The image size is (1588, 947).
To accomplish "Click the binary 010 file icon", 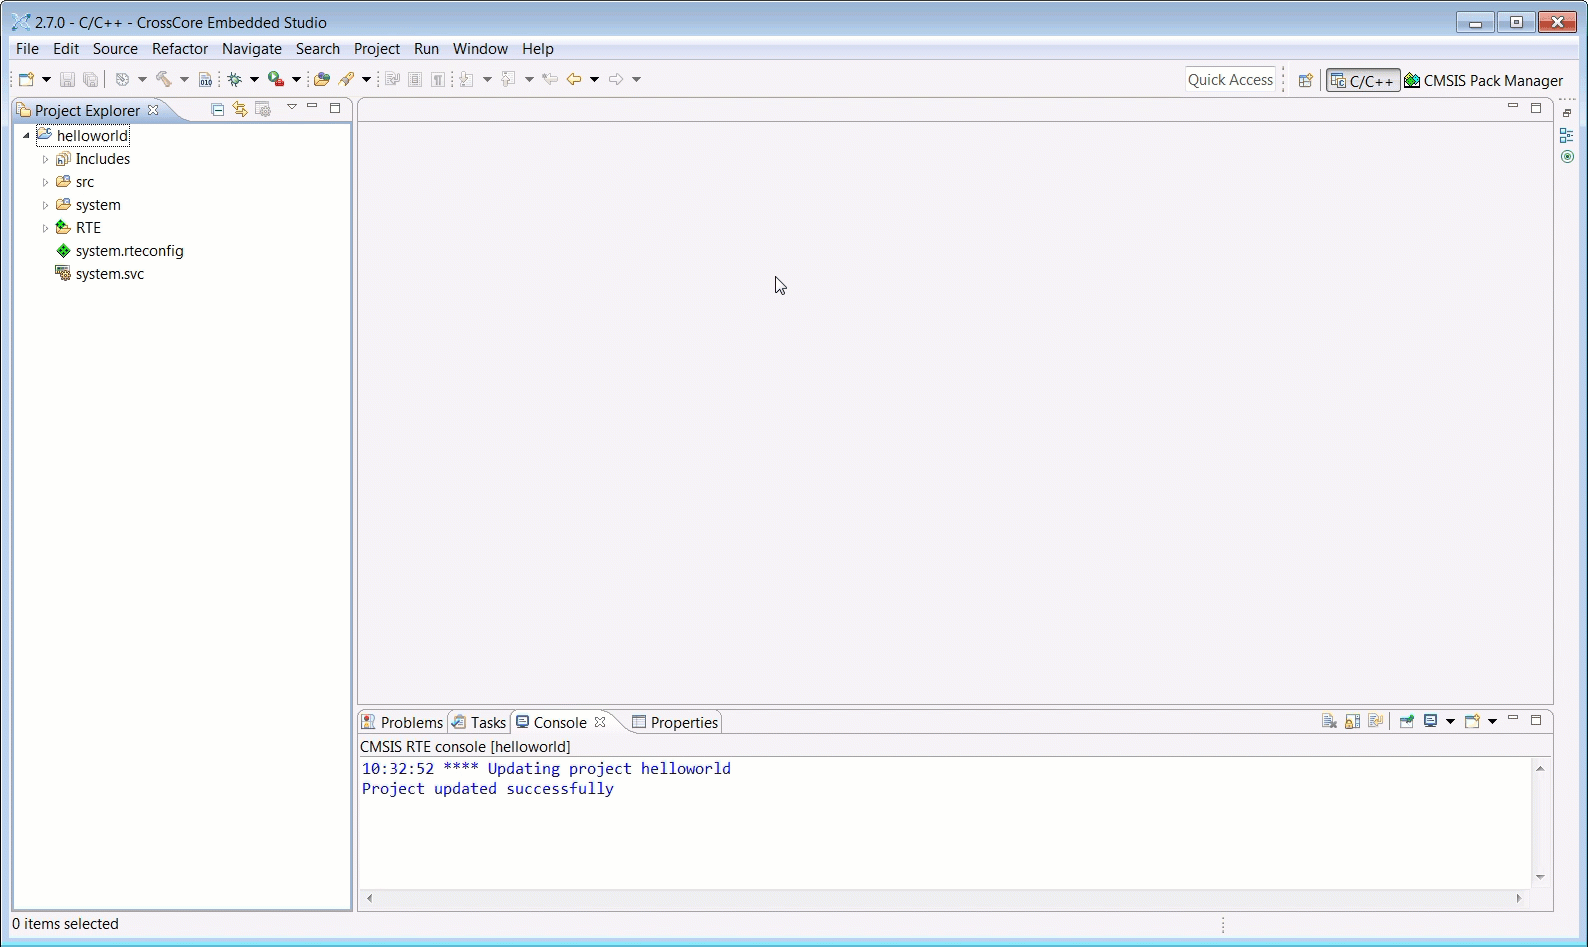I will [205, 79].
